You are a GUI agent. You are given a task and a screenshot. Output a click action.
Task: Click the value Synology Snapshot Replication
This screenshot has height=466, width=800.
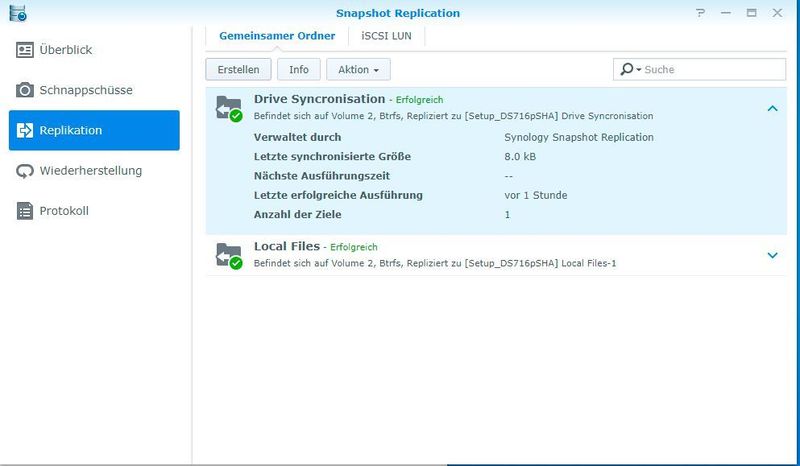click(x=579, y=137)
